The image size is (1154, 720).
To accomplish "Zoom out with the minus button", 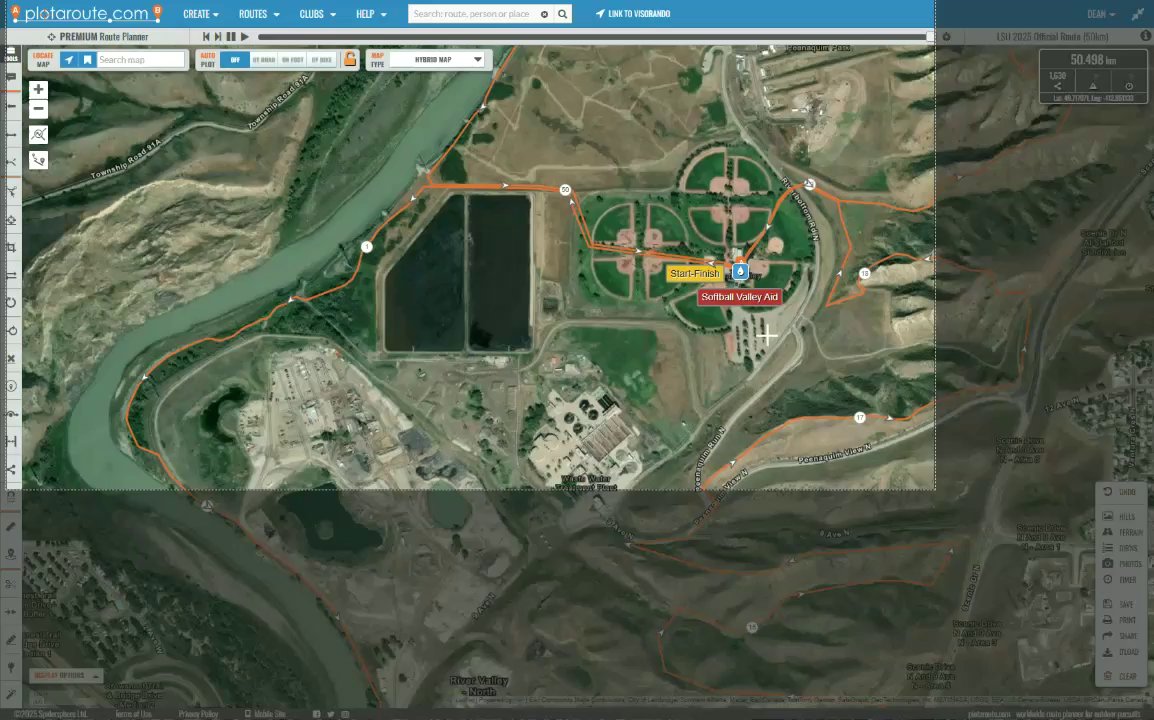I will (38, 109).
